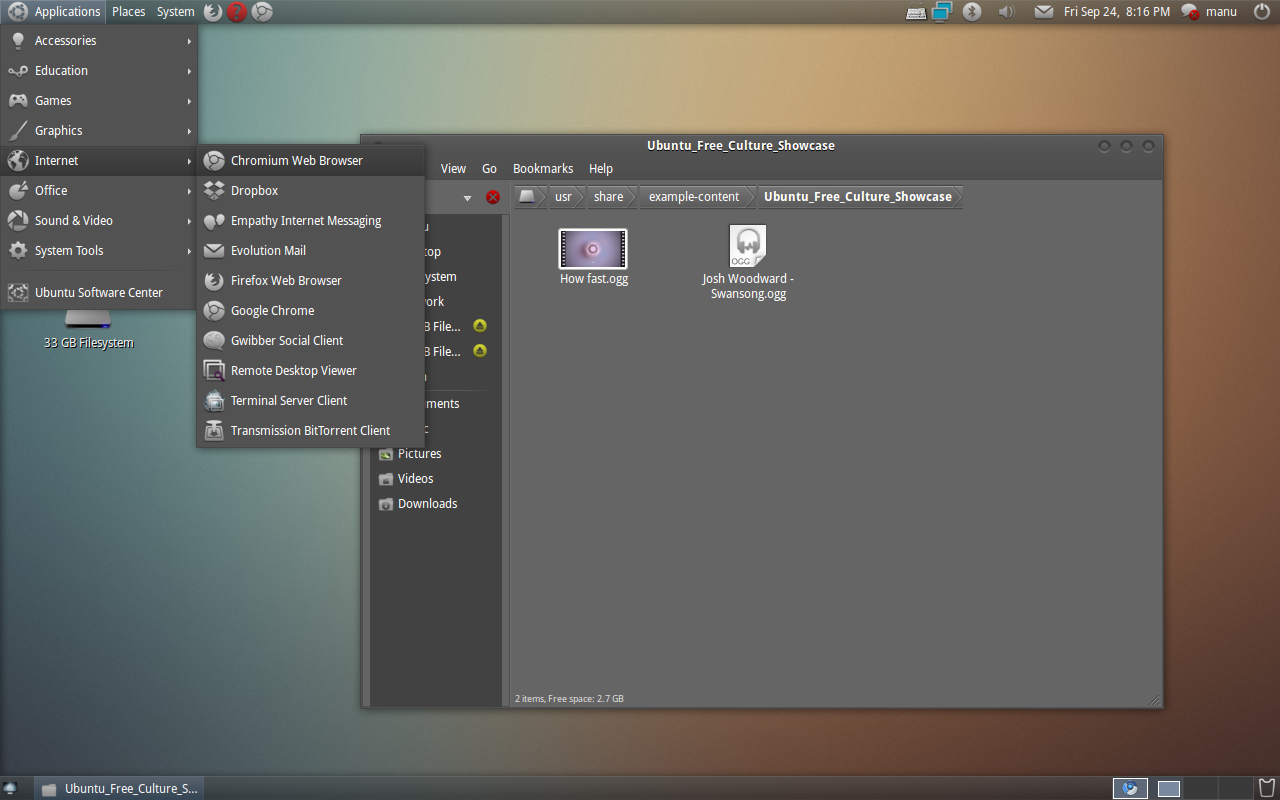The height and width of the screenshot is (800, 1280).
Task: Go to example-content in the path bar
Action: click(x=694, y=197)
